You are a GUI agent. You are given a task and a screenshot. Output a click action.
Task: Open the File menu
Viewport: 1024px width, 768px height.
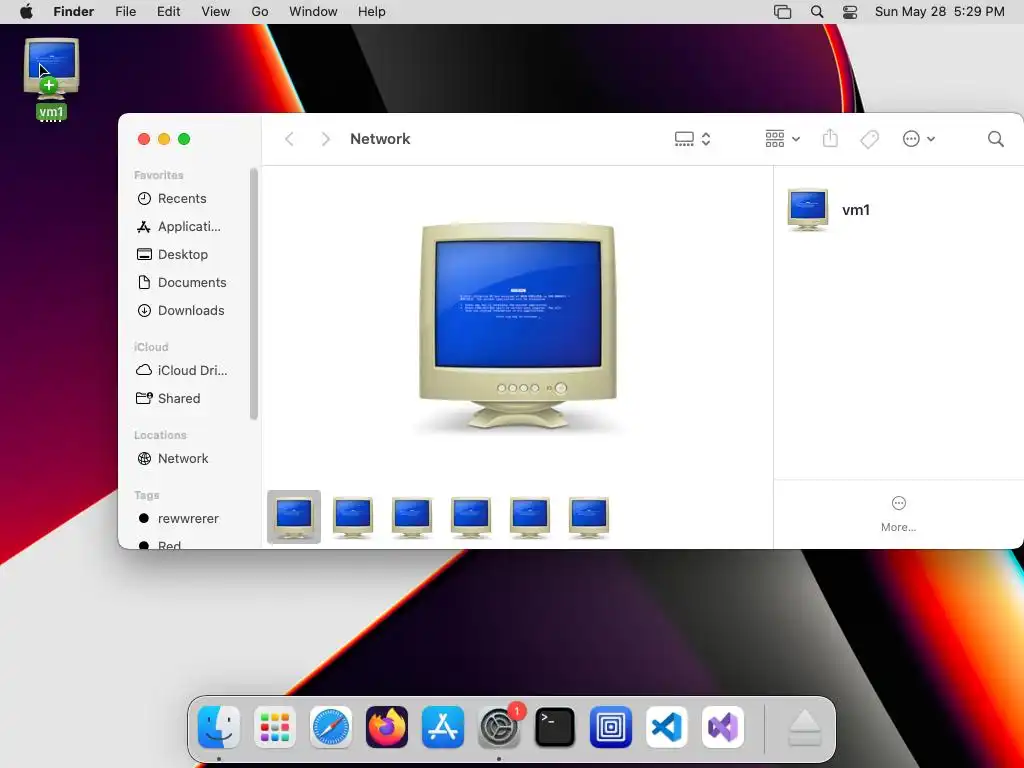(x=125, y=12)
